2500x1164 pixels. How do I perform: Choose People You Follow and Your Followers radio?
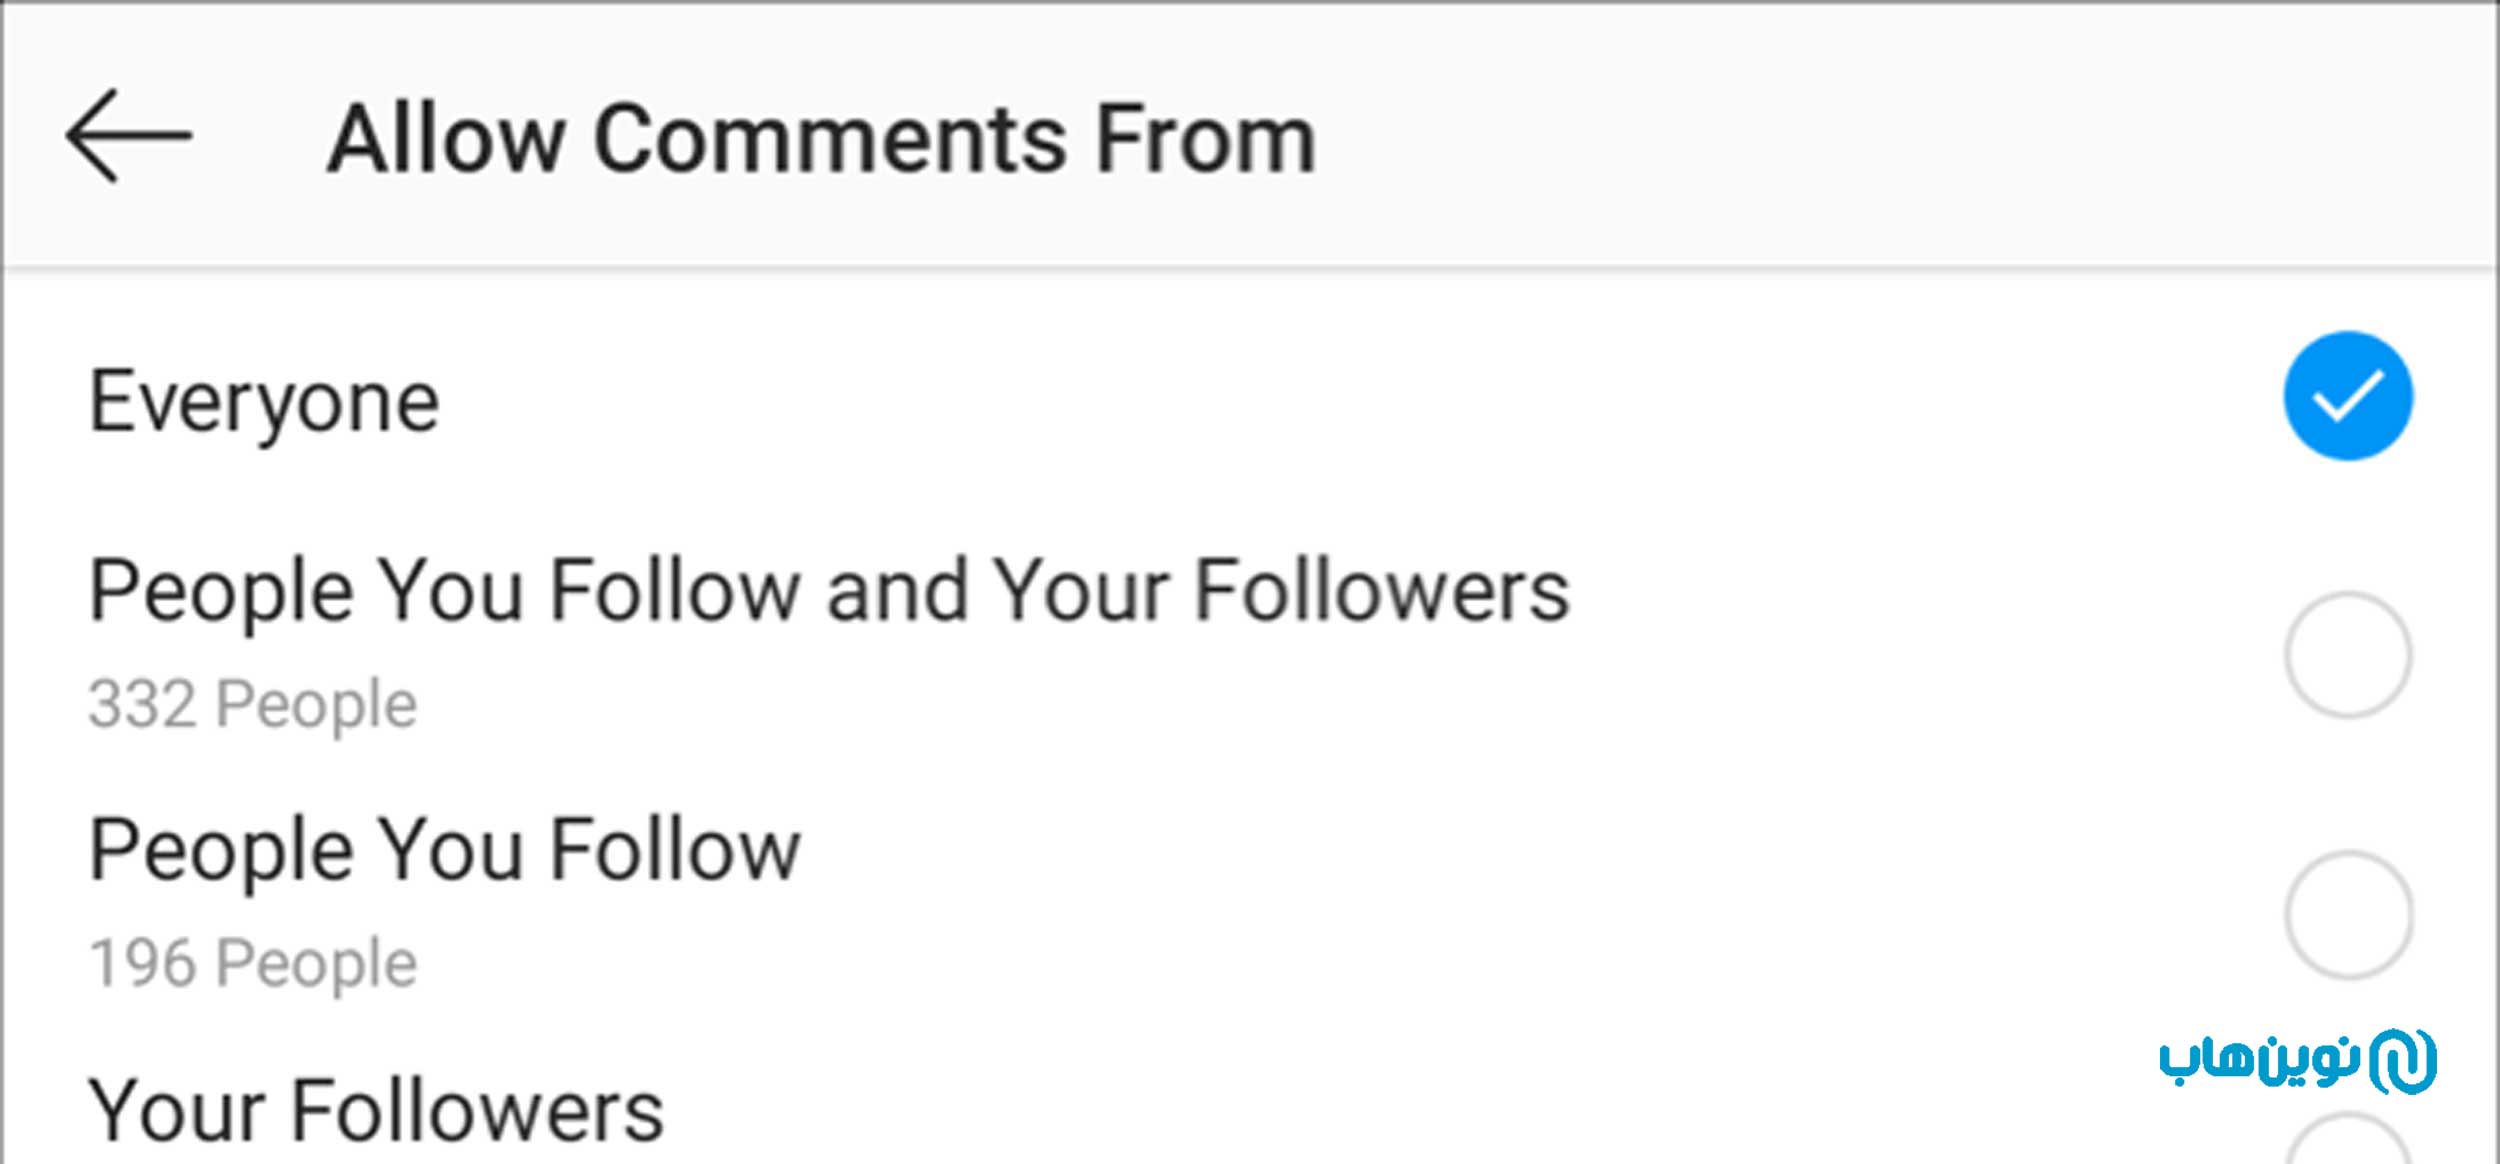tap(2347, 655)
